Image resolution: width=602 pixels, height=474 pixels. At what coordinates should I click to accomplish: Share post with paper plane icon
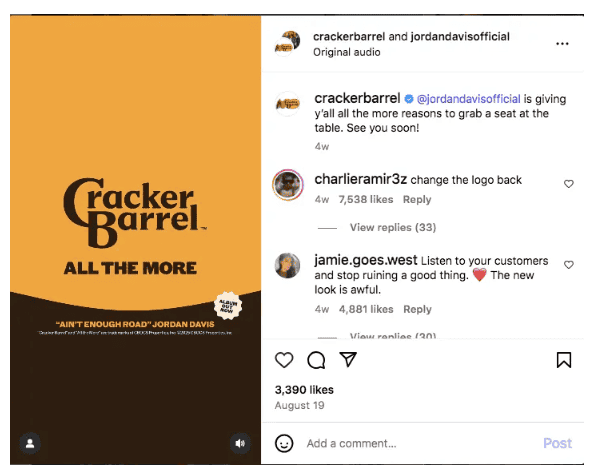click(348, 359)
